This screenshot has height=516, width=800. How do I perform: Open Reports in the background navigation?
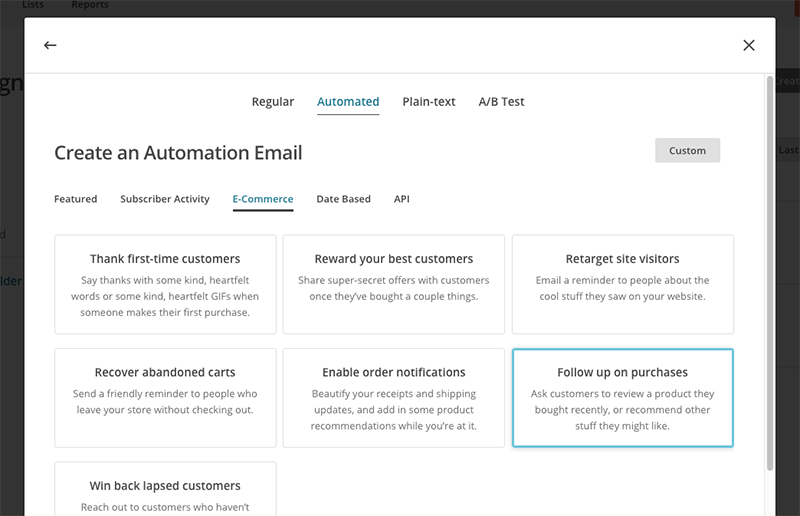(x=90, y=5)
